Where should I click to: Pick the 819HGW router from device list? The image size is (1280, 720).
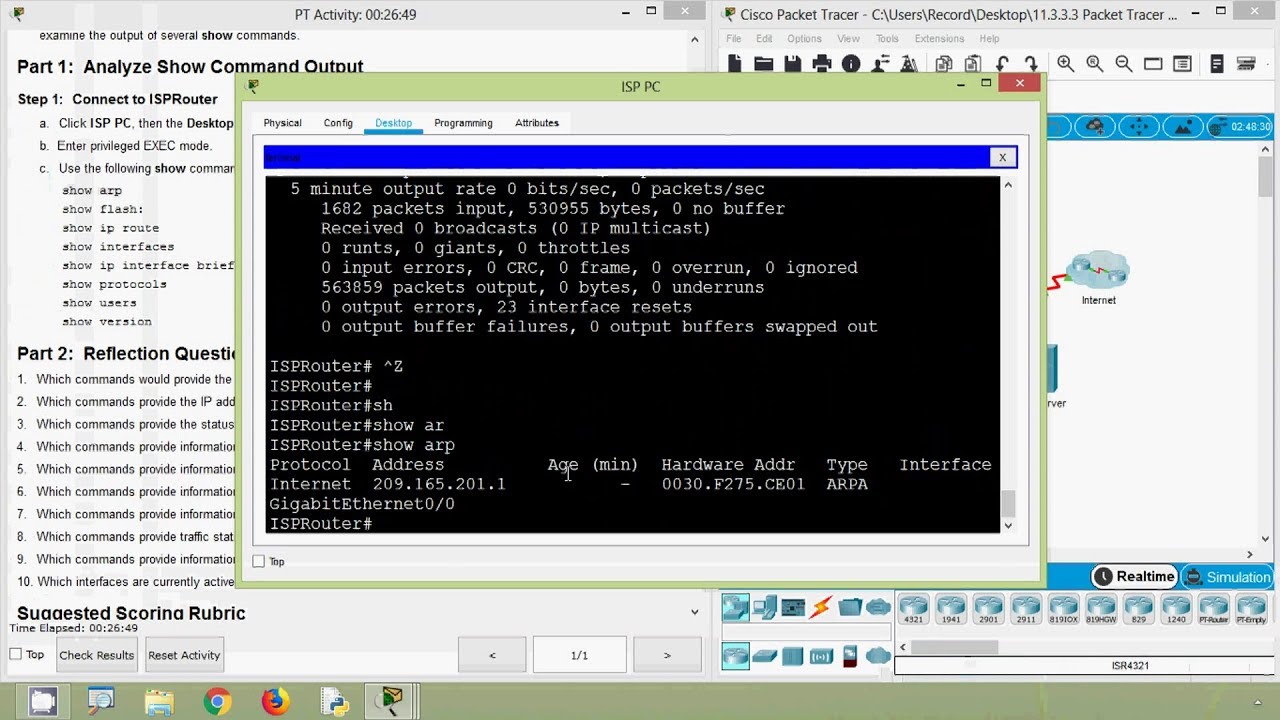1101,609
